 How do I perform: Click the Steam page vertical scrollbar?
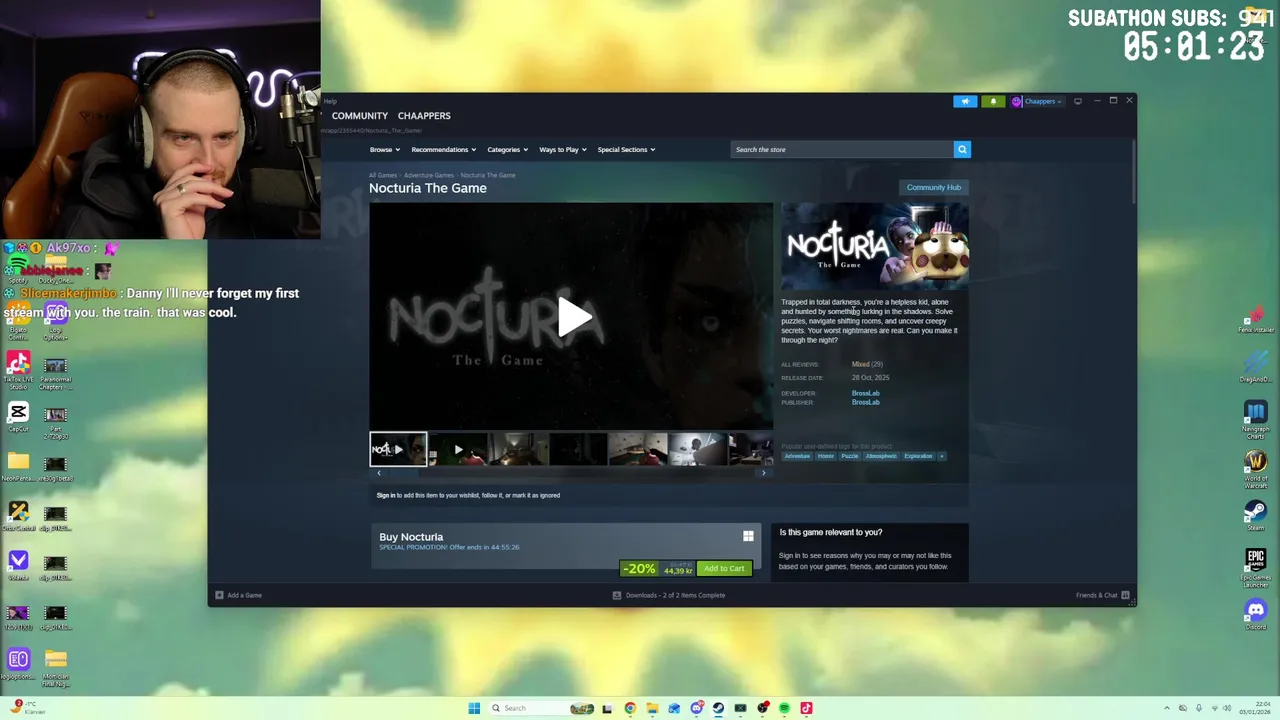coord(1134,171)
